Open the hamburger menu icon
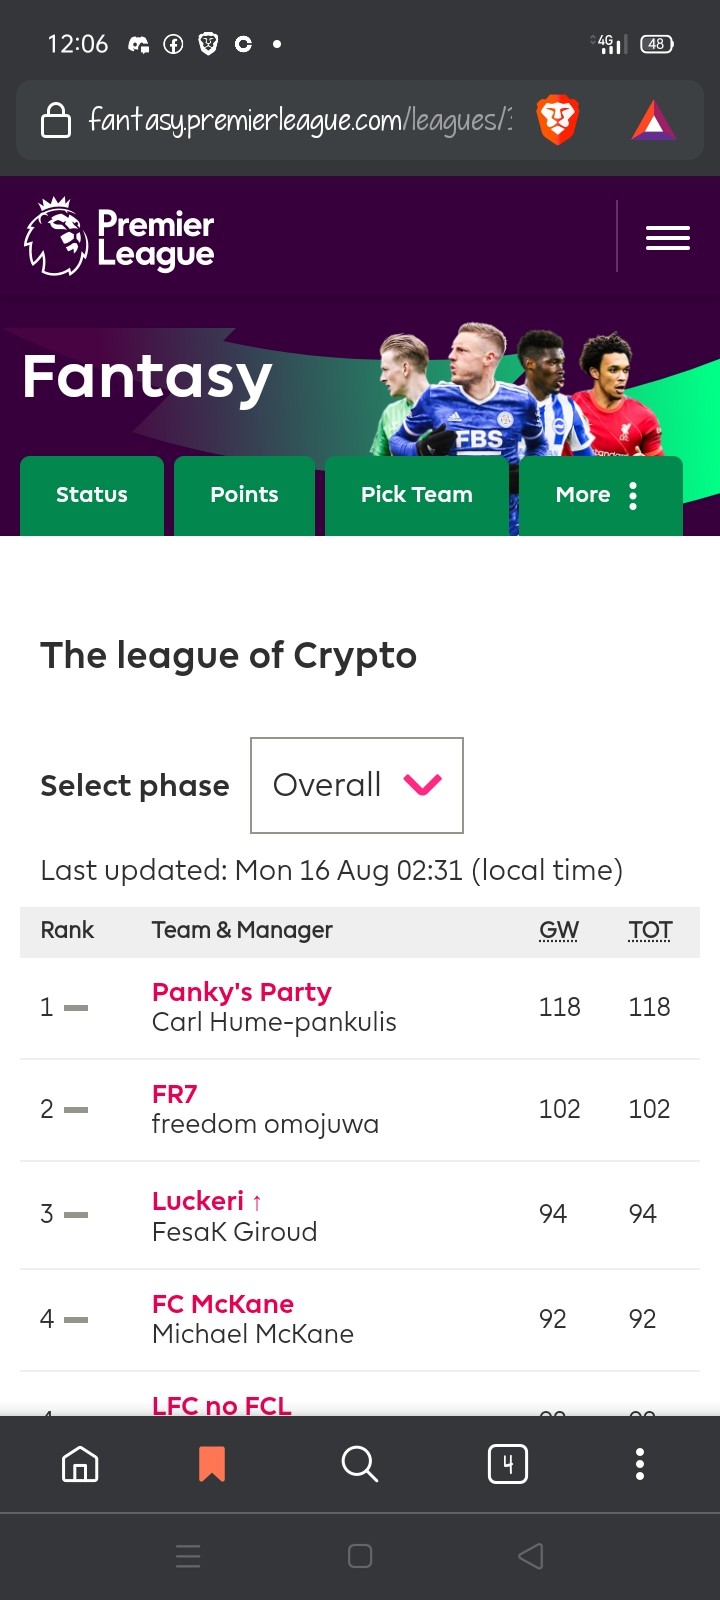This screenshot has width=720, height=1600. [668, 238]
